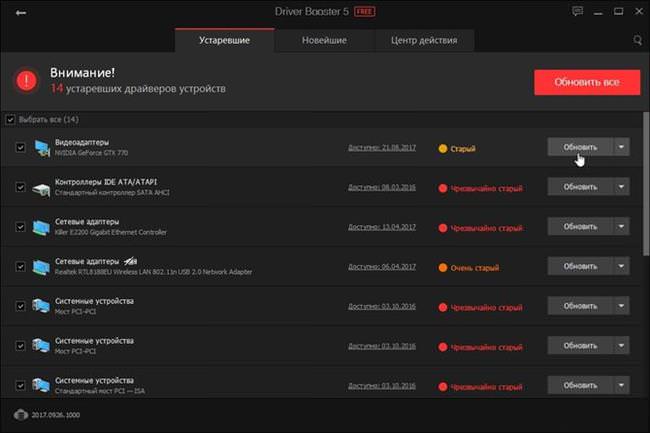Click the Стандартный мост PCI — ISA text
Screen dimensions: 650x433
[100, 391]
